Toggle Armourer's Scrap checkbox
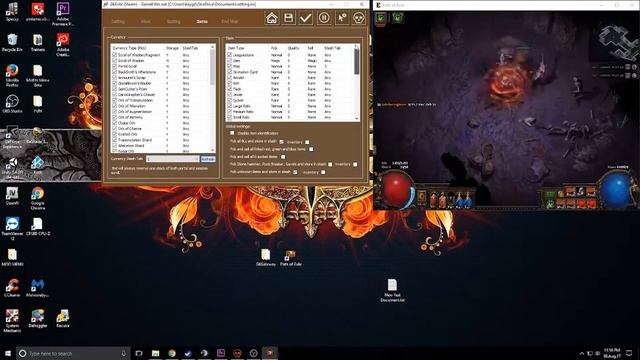This screenshot has width=640, height=360. pos(115,77)
